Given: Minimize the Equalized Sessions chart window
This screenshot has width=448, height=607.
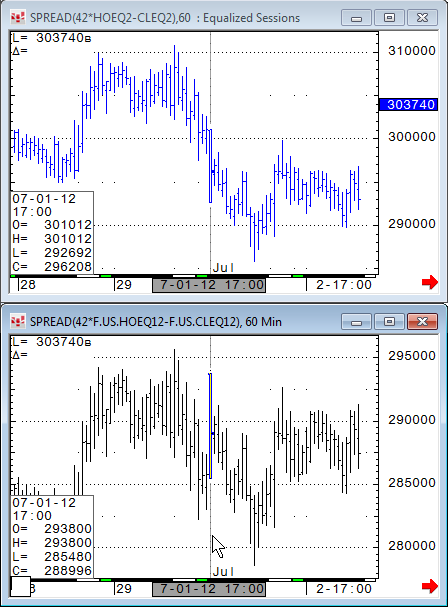Looking at the screenshot, I should 356,18.
